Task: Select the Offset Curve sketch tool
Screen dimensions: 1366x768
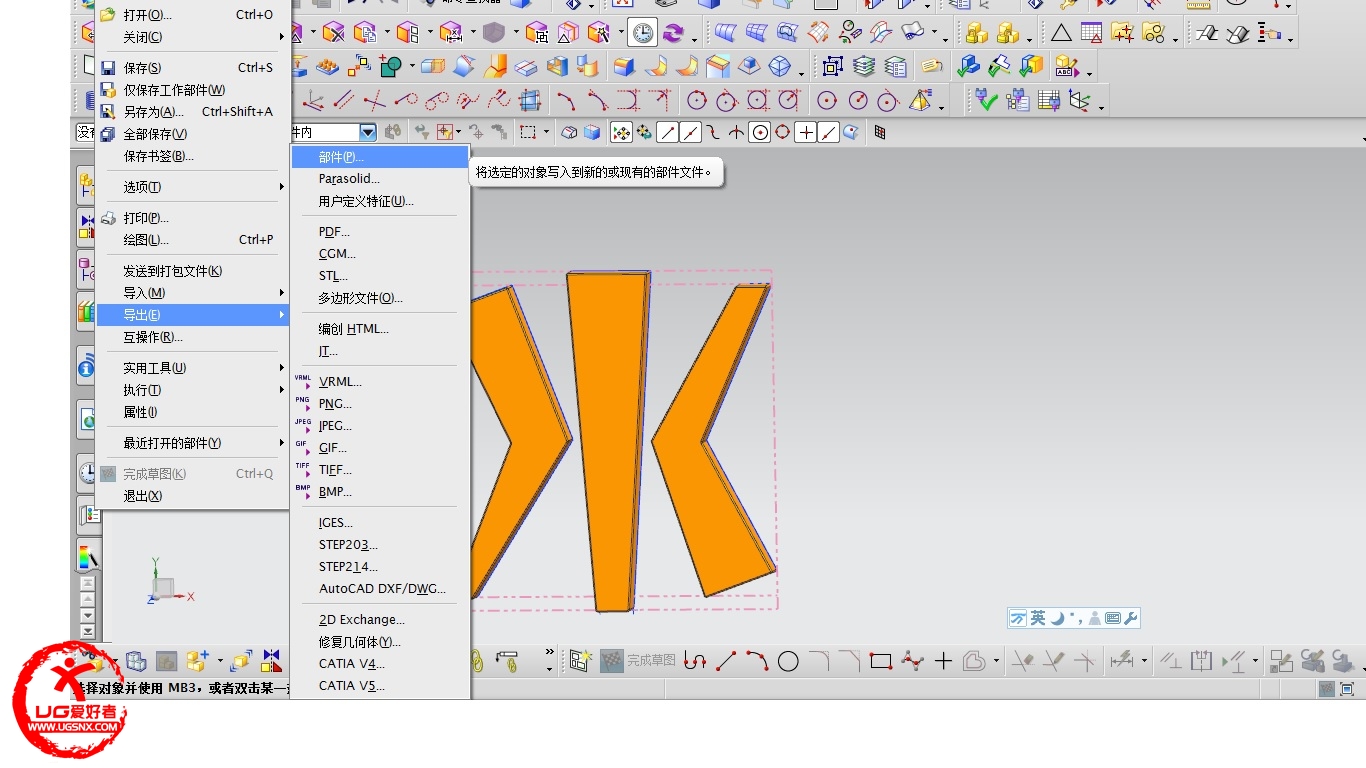Action: click(974, 660)
